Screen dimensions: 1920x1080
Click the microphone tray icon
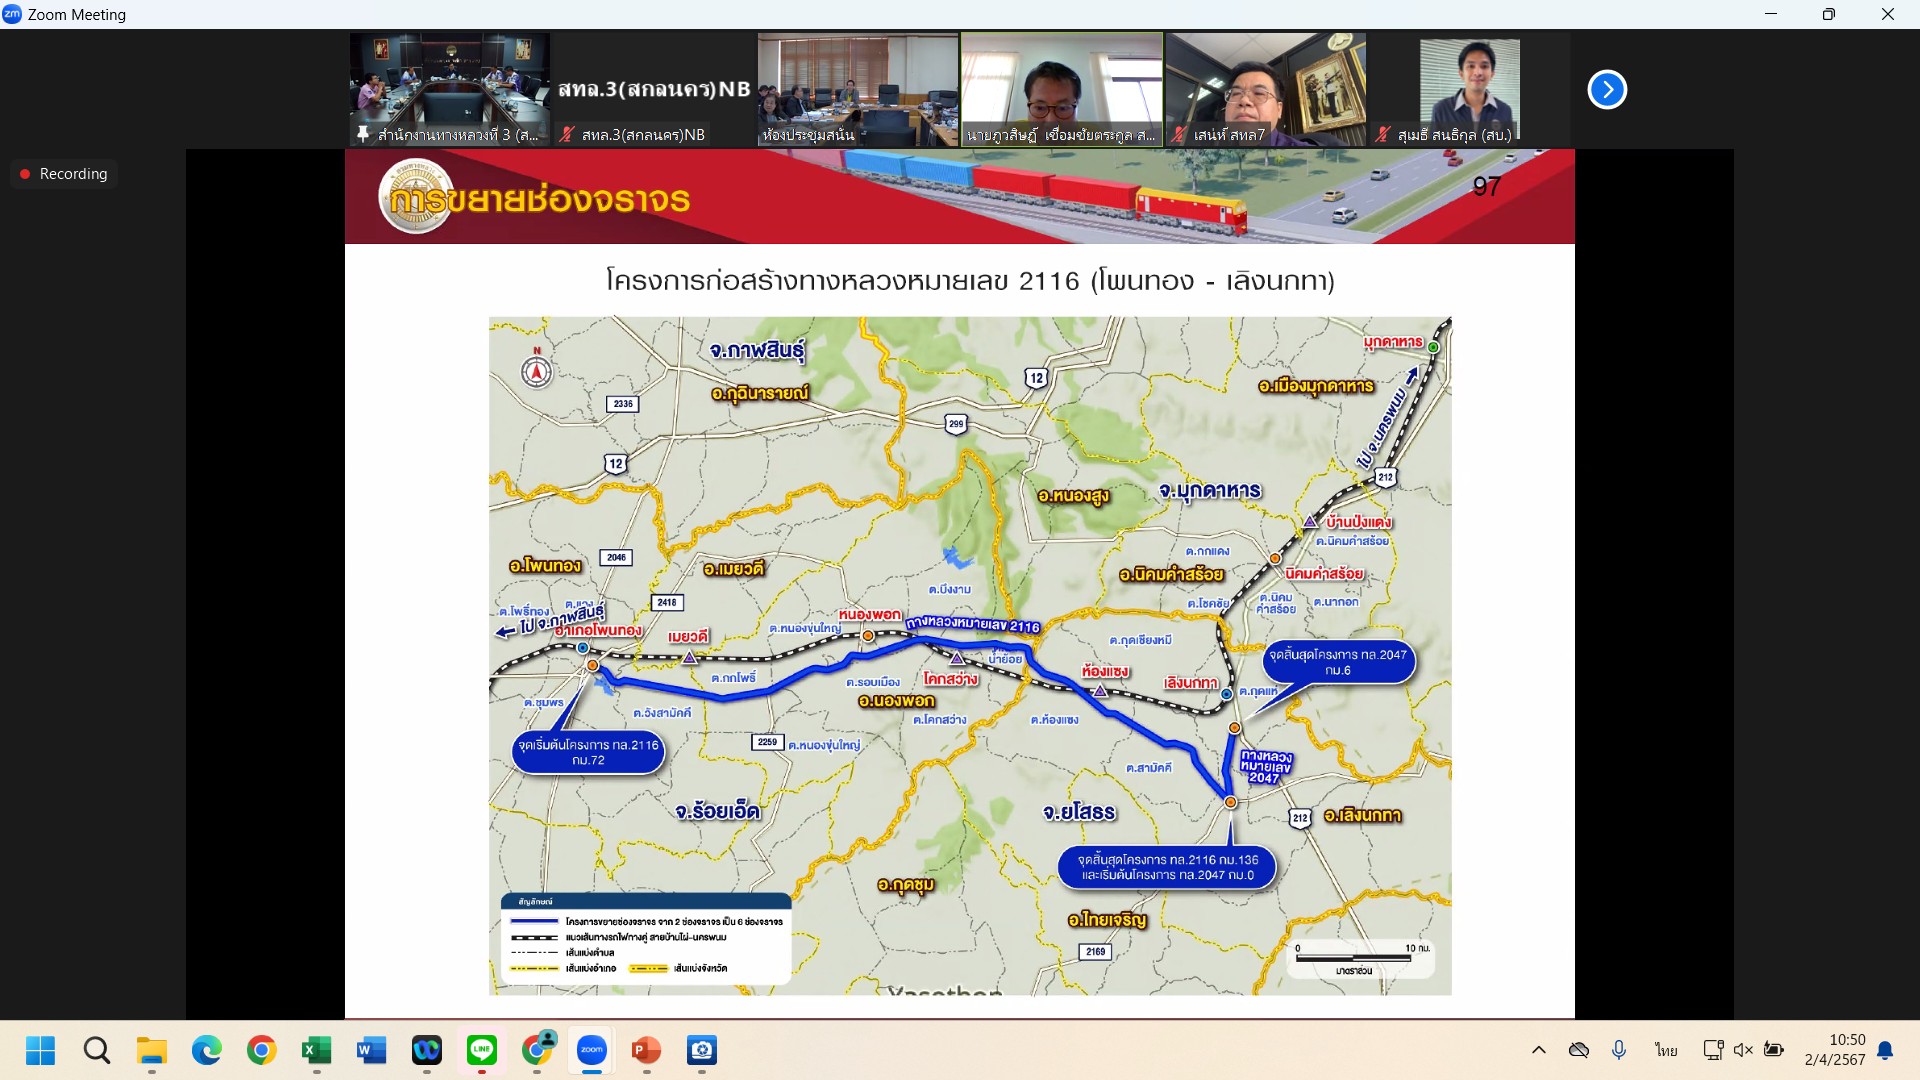pos(1619,1050)
